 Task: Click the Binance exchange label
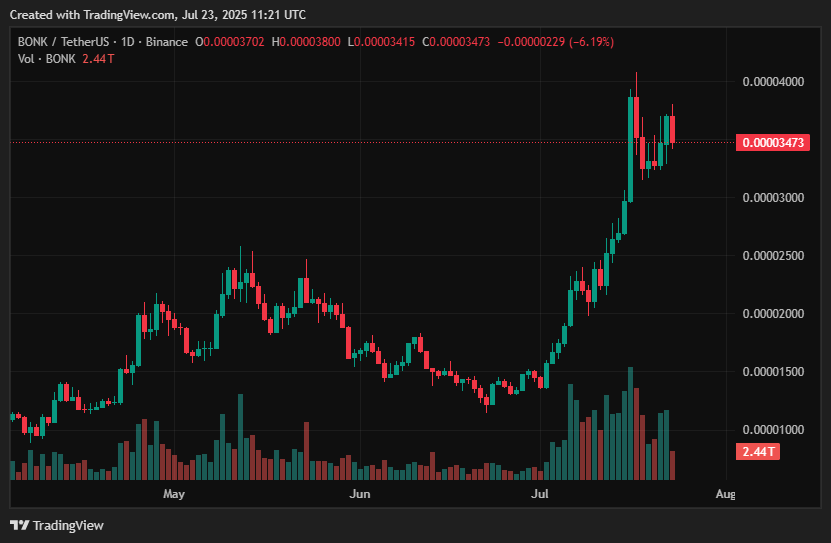coord(166,42)
